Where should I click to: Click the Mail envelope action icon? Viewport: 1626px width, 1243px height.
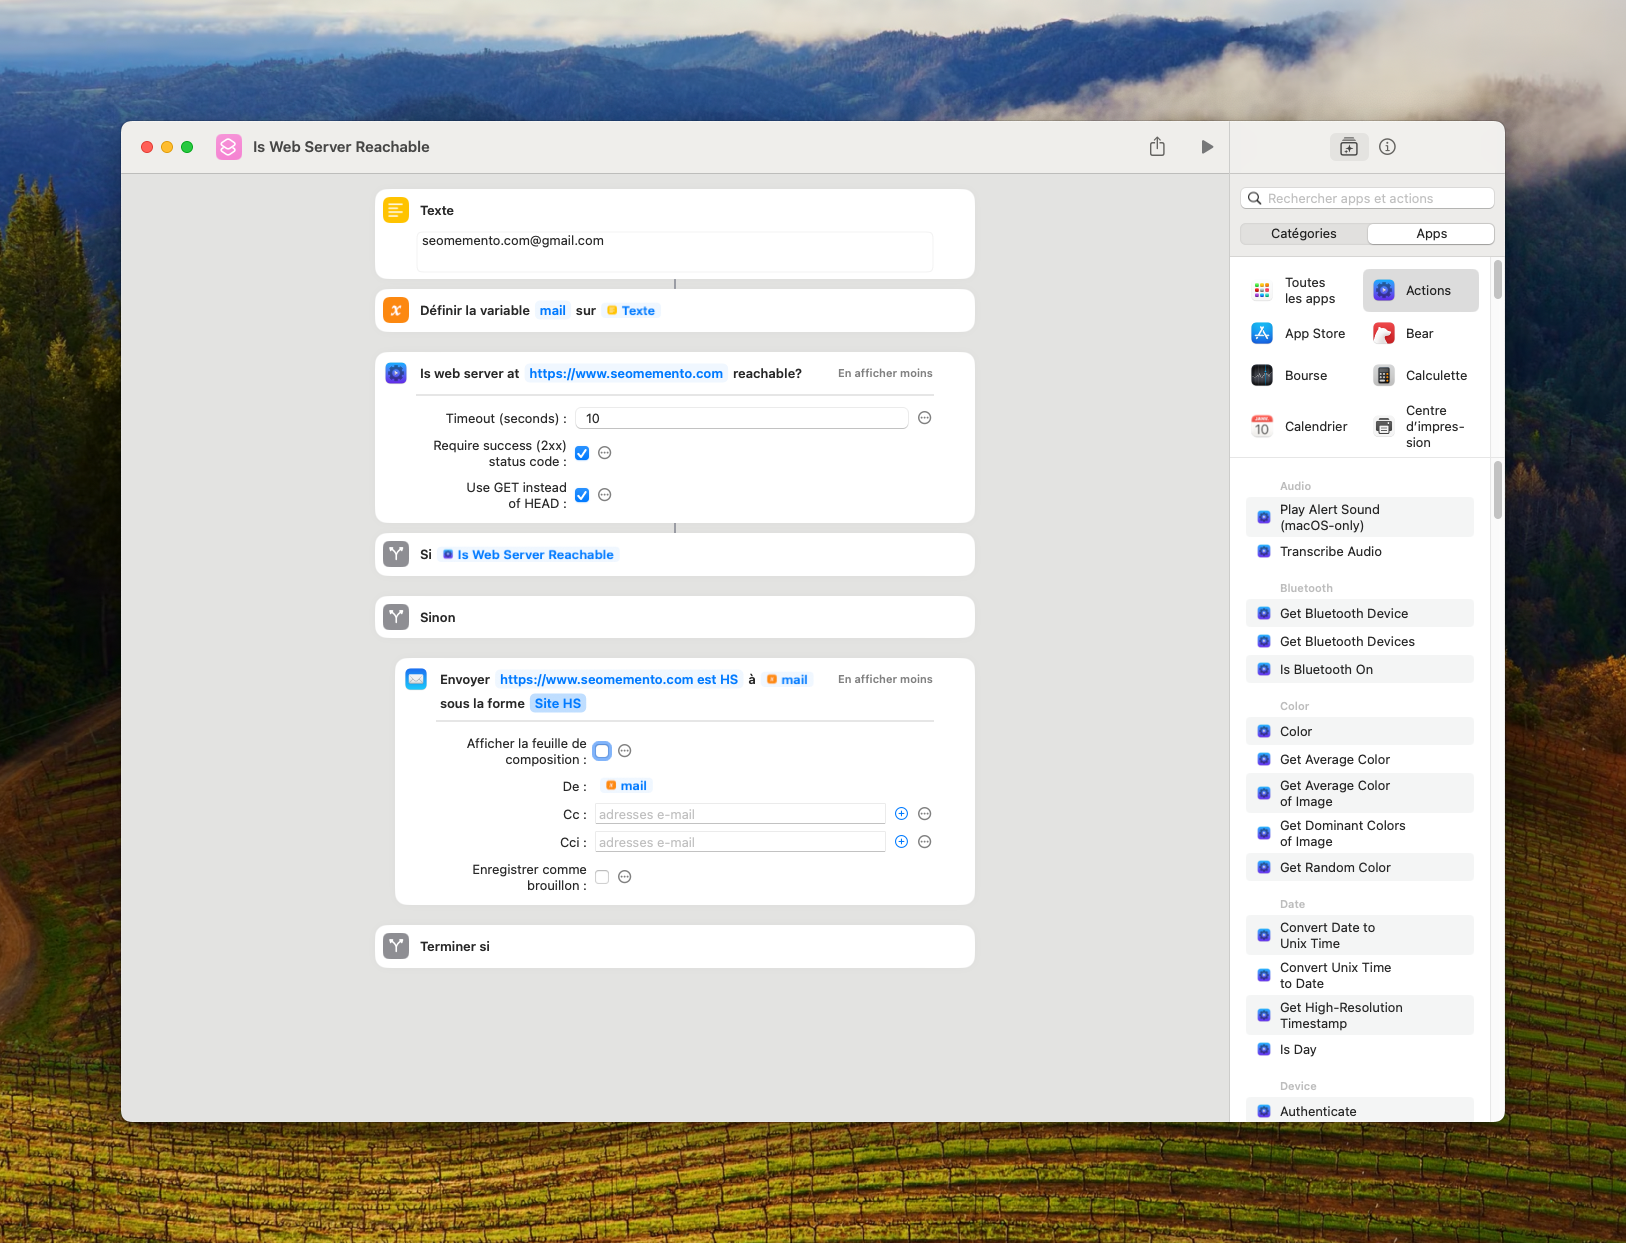416,679
